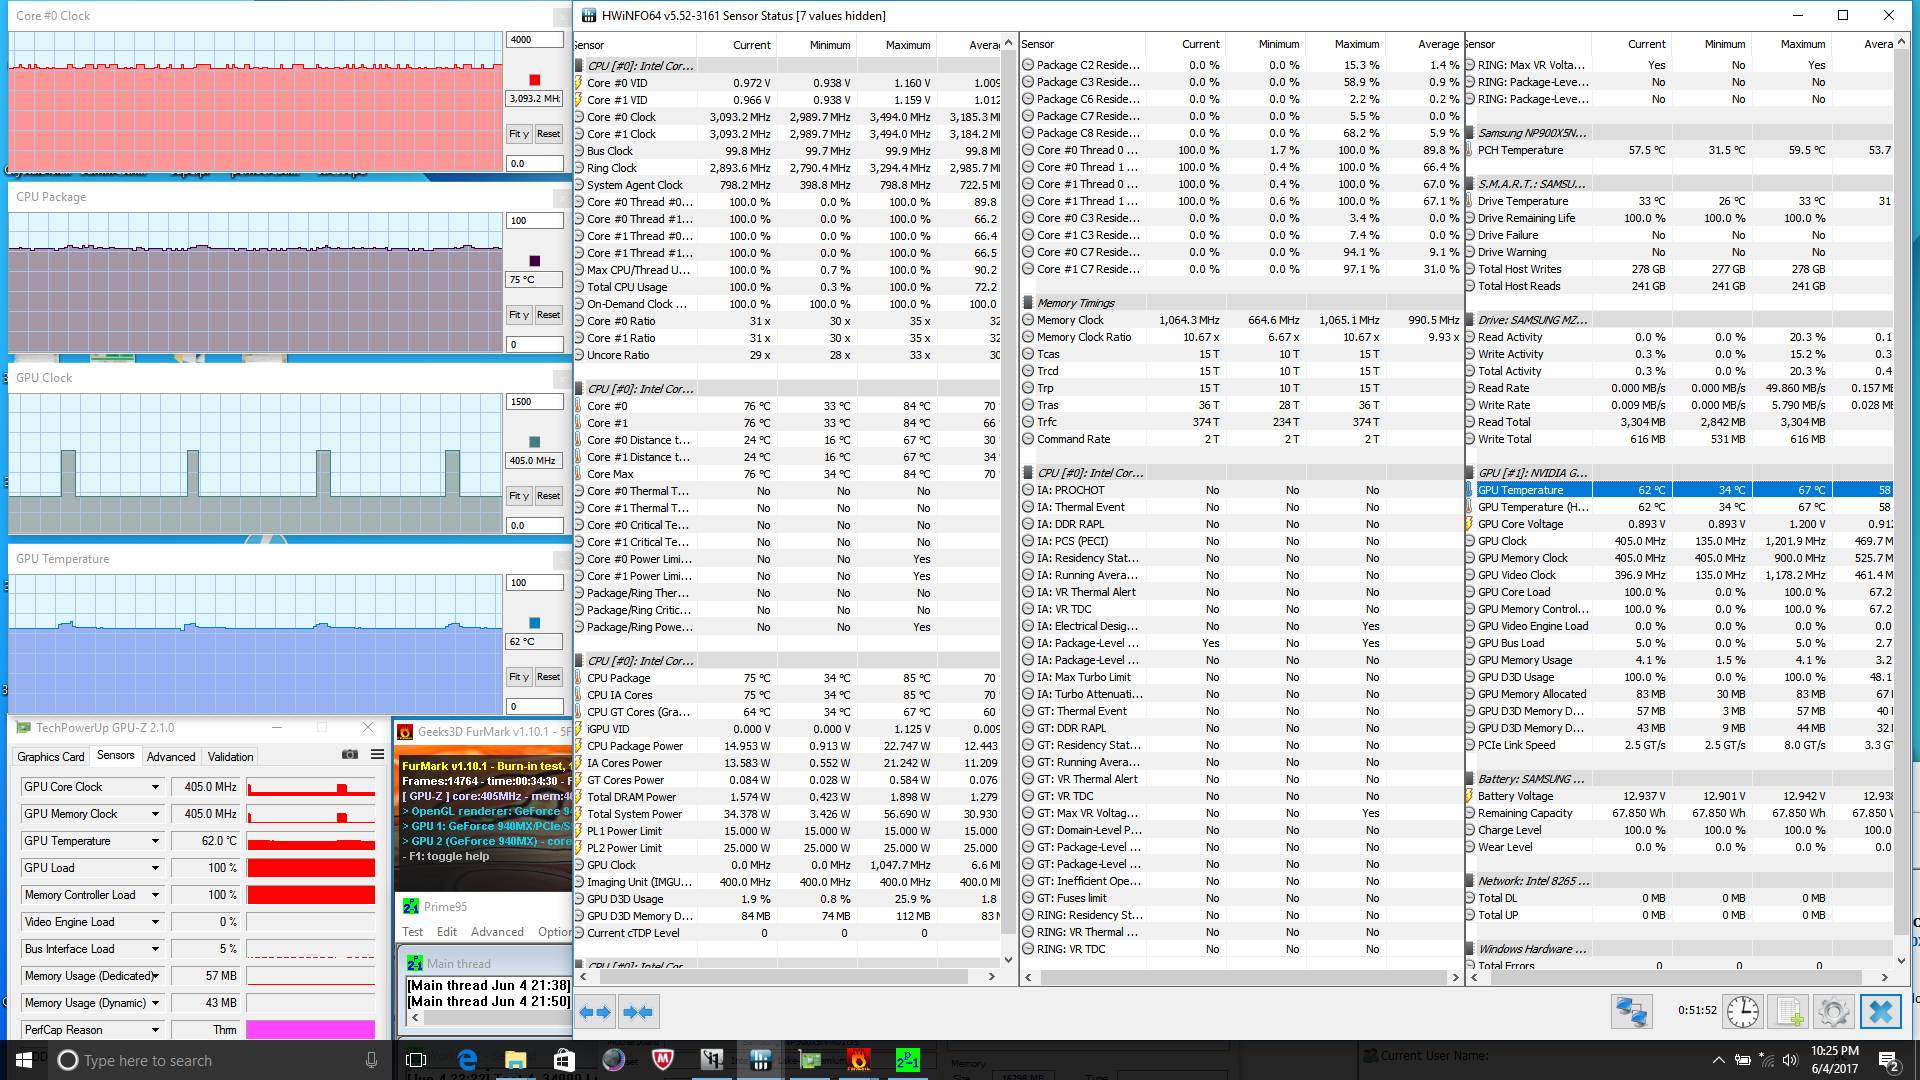Click dark purple swatch in CPU Package graph
Image resolution: width=1920 pixels, height=1080 pixels.
pyautogui.click(x=535, y=261)
